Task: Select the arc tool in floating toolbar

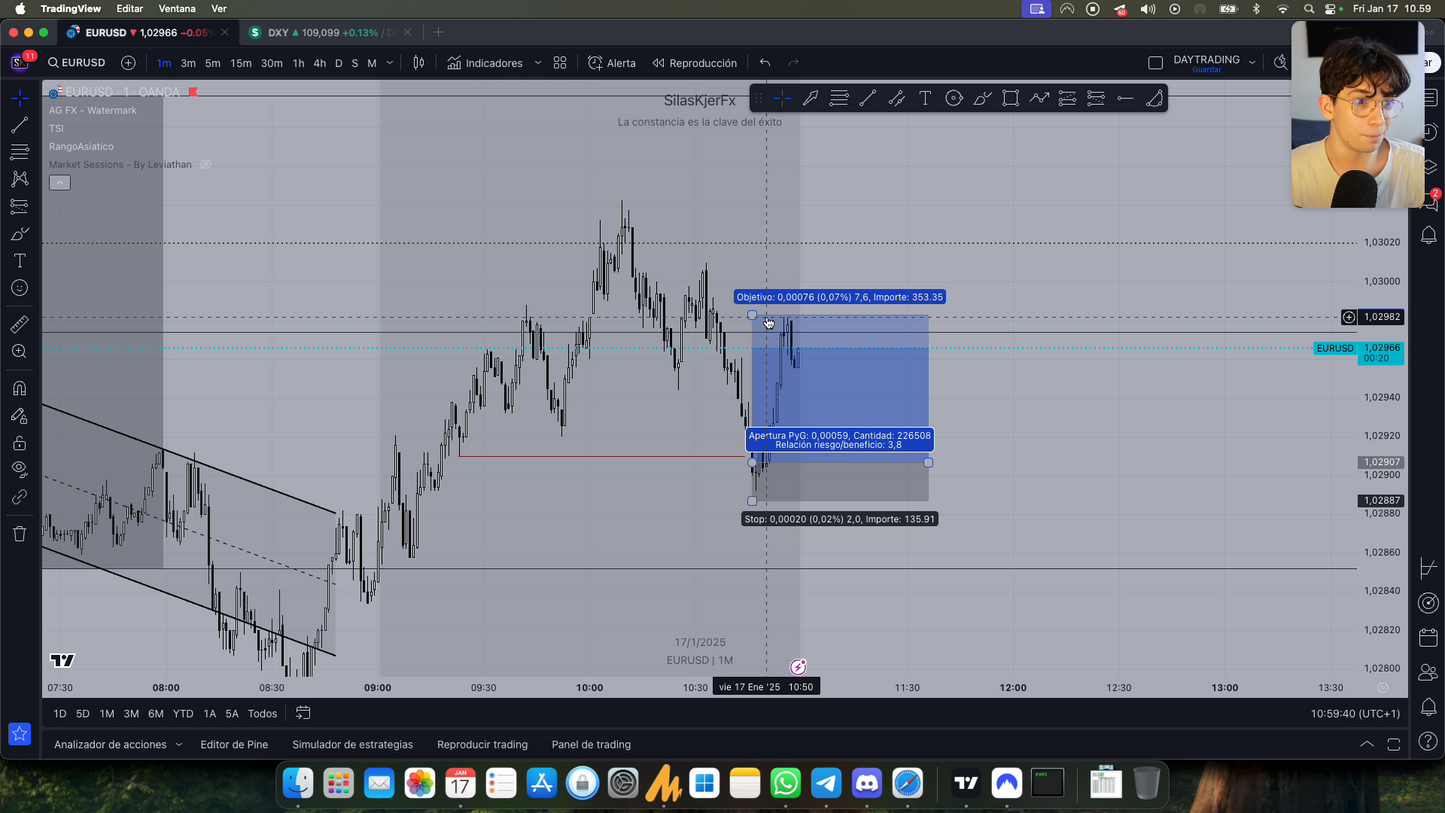Action: pos(1154,98)
